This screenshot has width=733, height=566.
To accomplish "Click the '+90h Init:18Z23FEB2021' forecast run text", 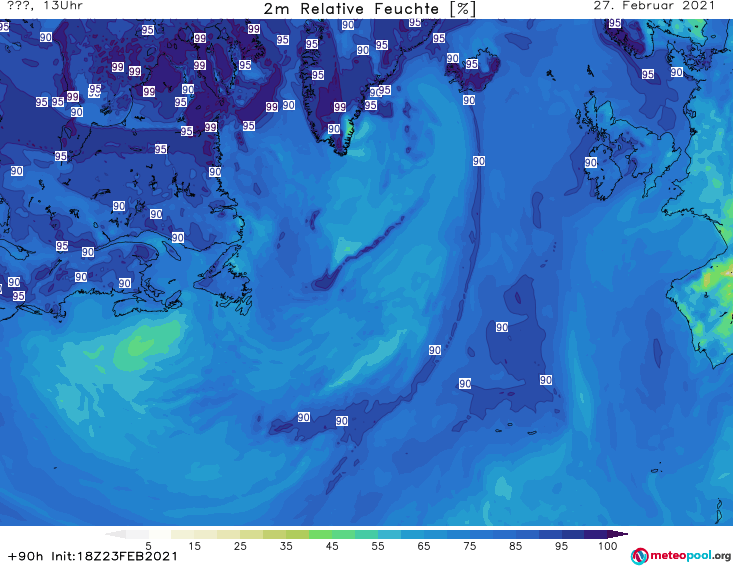I will [x=93, y=556].
